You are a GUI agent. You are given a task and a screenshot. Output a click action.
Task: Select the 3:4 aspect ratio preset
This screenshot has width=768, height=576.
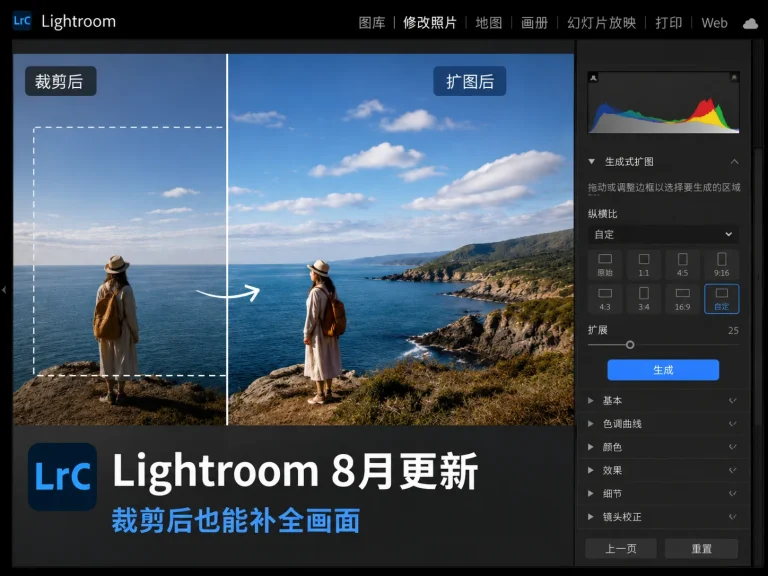click(644, 299)
